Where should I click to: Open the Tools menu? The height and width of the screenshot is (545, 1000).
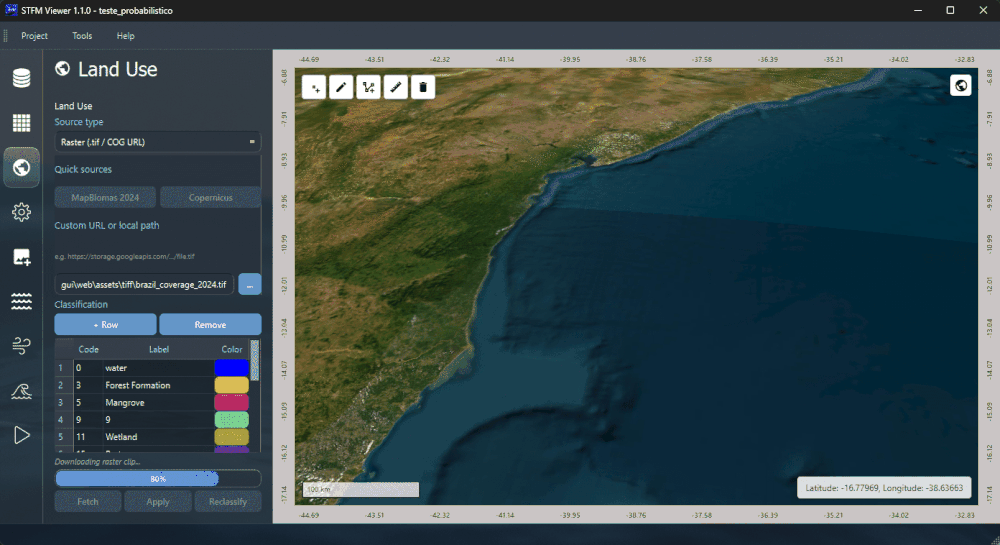pos(82,36)
